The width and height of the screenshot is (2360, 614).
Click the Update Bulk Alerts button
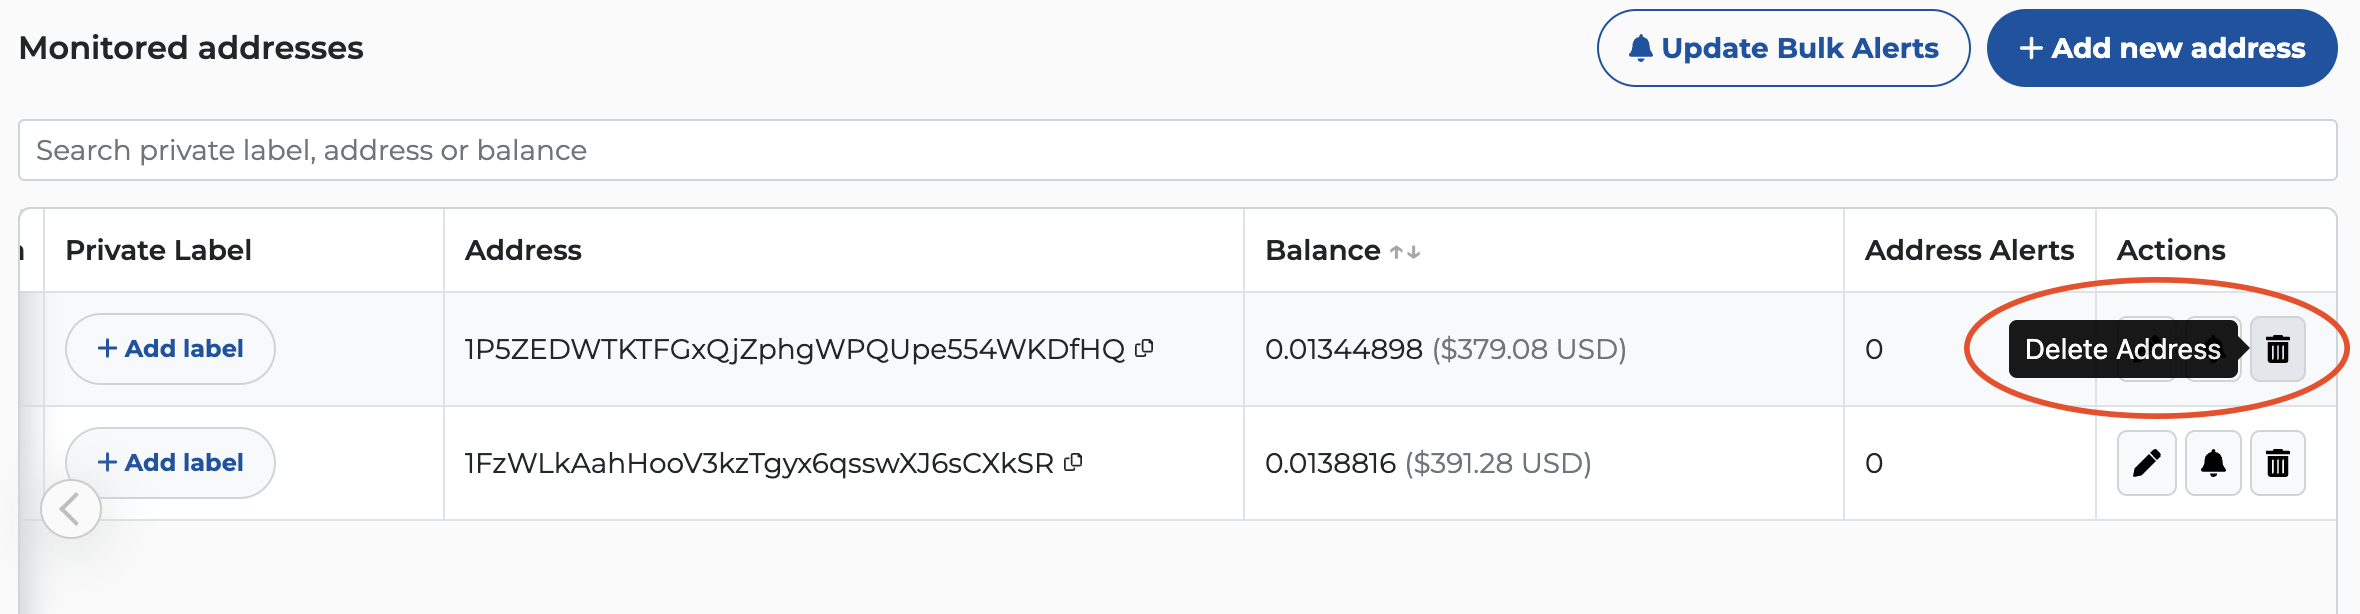1782,46
